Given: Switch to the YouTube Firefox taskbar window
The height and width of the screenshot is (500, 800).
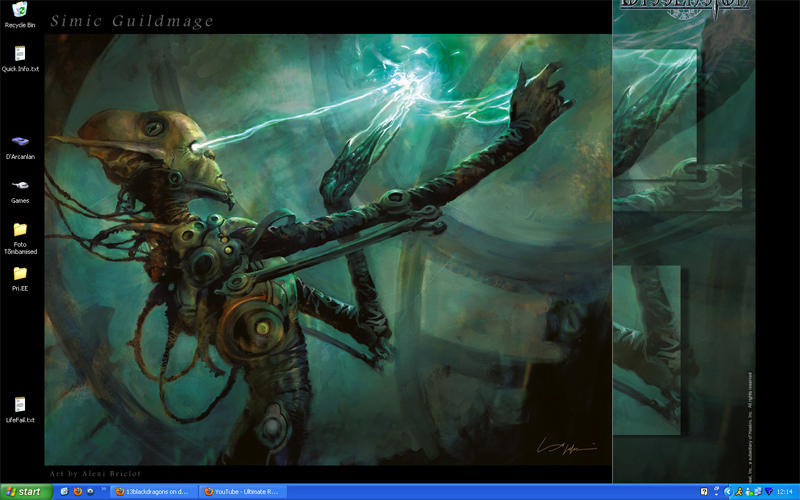Looking at the screenshot, I should point(242,492).
